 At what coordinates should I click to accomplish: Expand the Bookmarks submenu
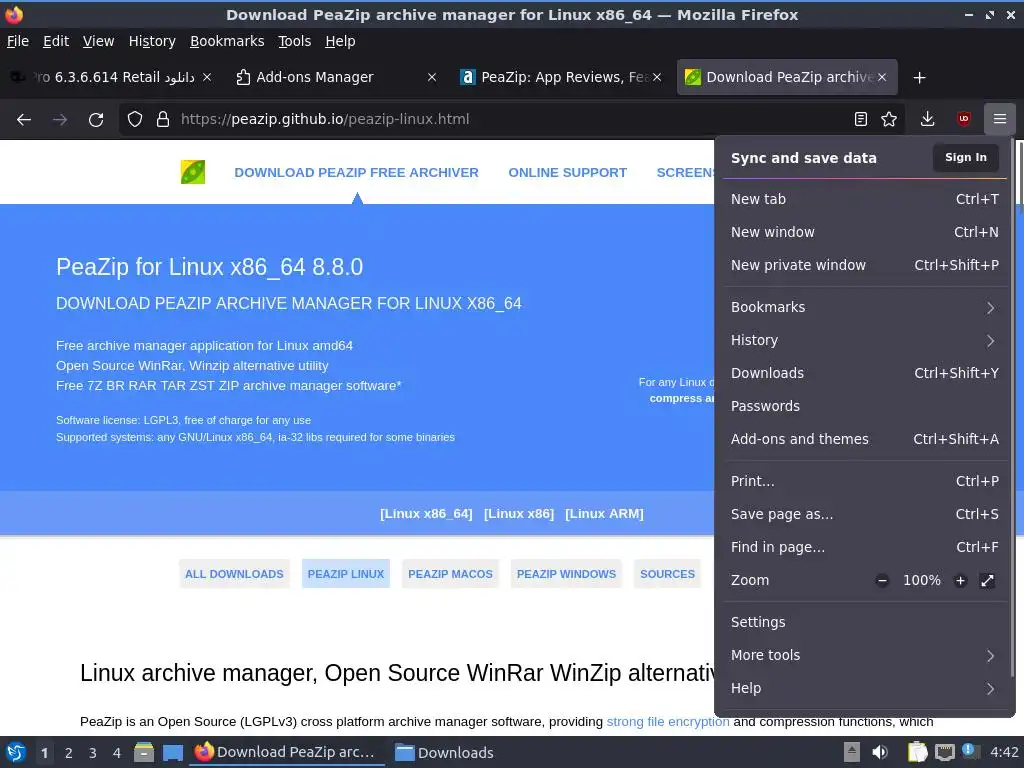865,307
